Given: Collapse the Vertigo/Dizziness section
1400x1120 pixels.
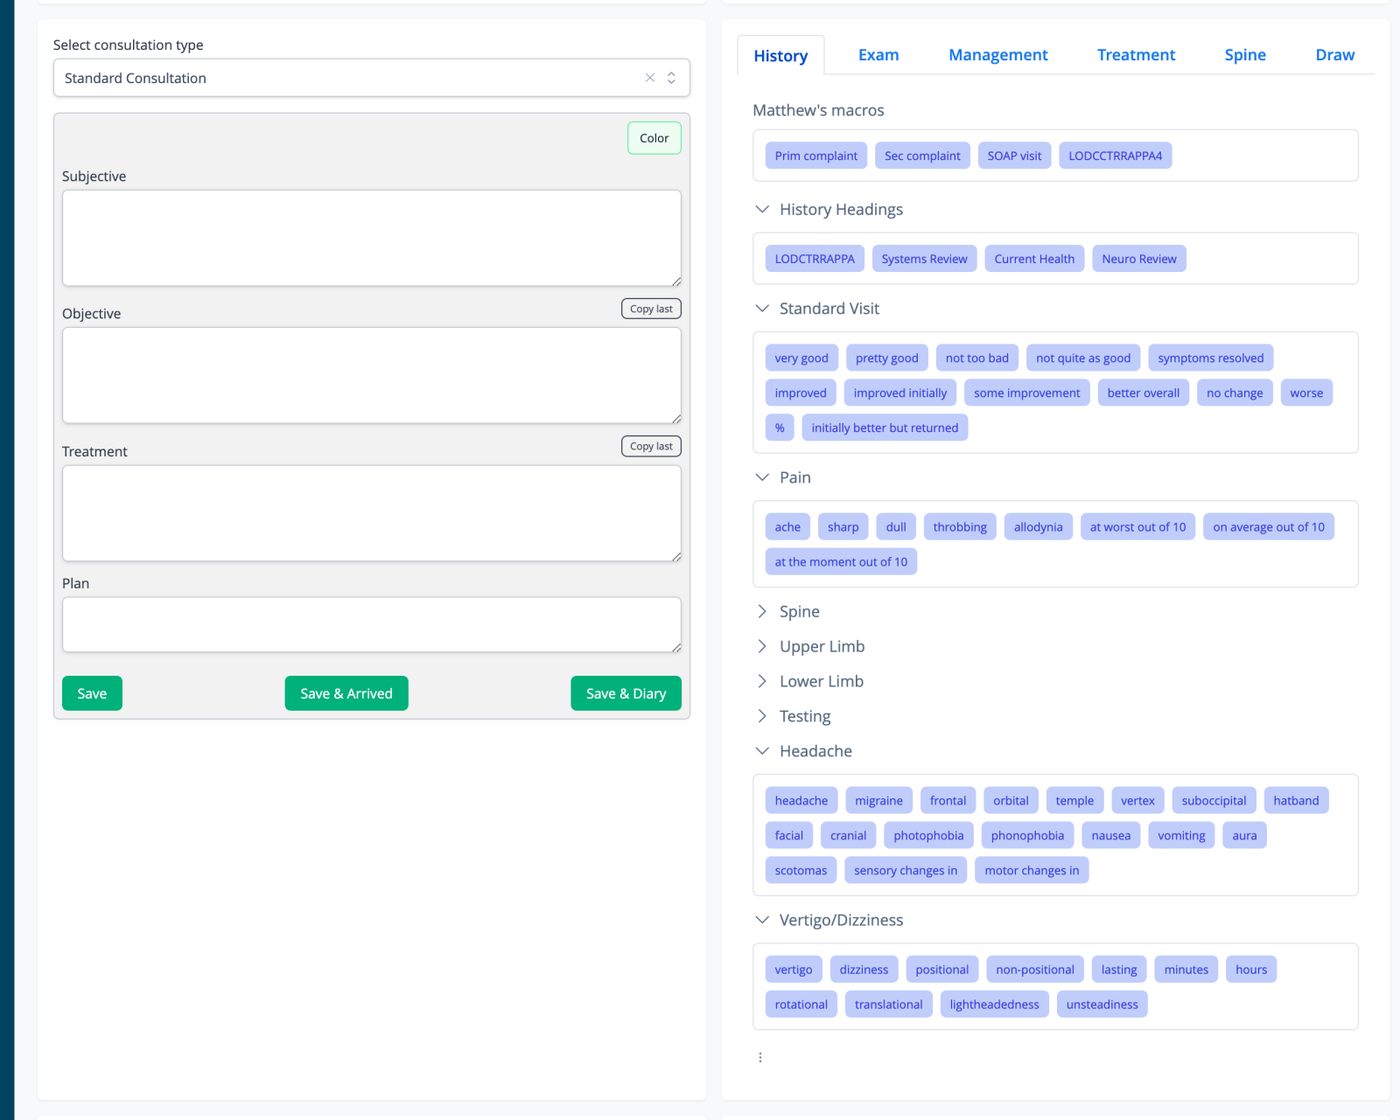Looking at the screenshot, I should [x=762, y=920].
